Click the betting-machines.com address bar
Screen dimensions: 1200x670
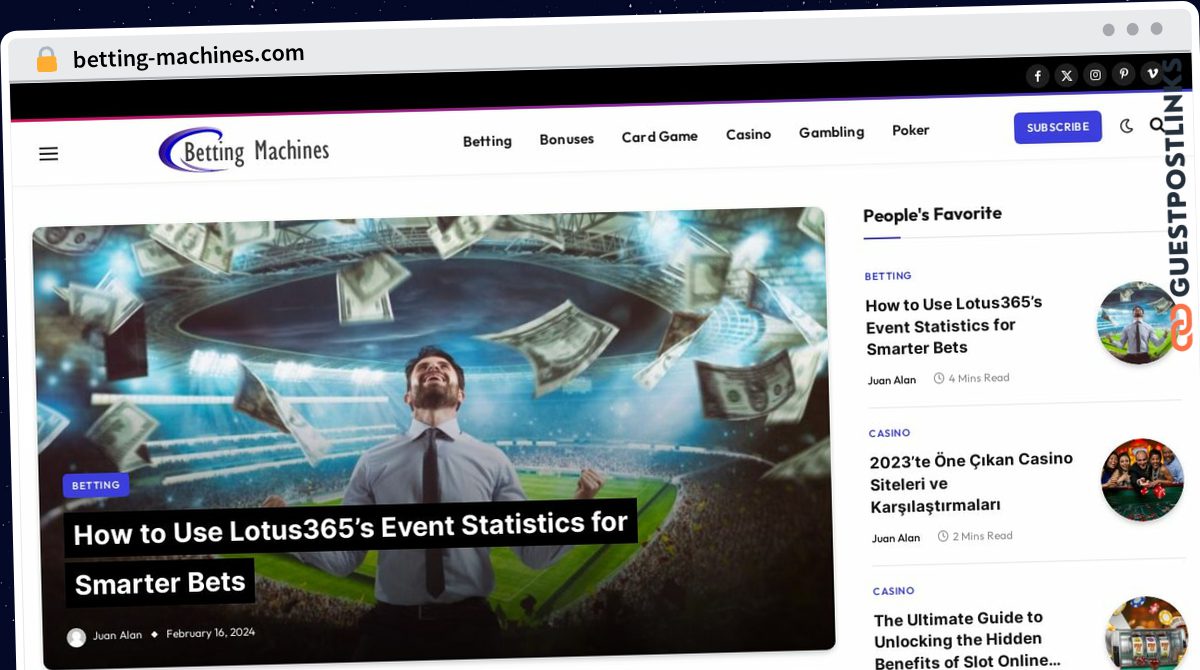tap(188, 56)
